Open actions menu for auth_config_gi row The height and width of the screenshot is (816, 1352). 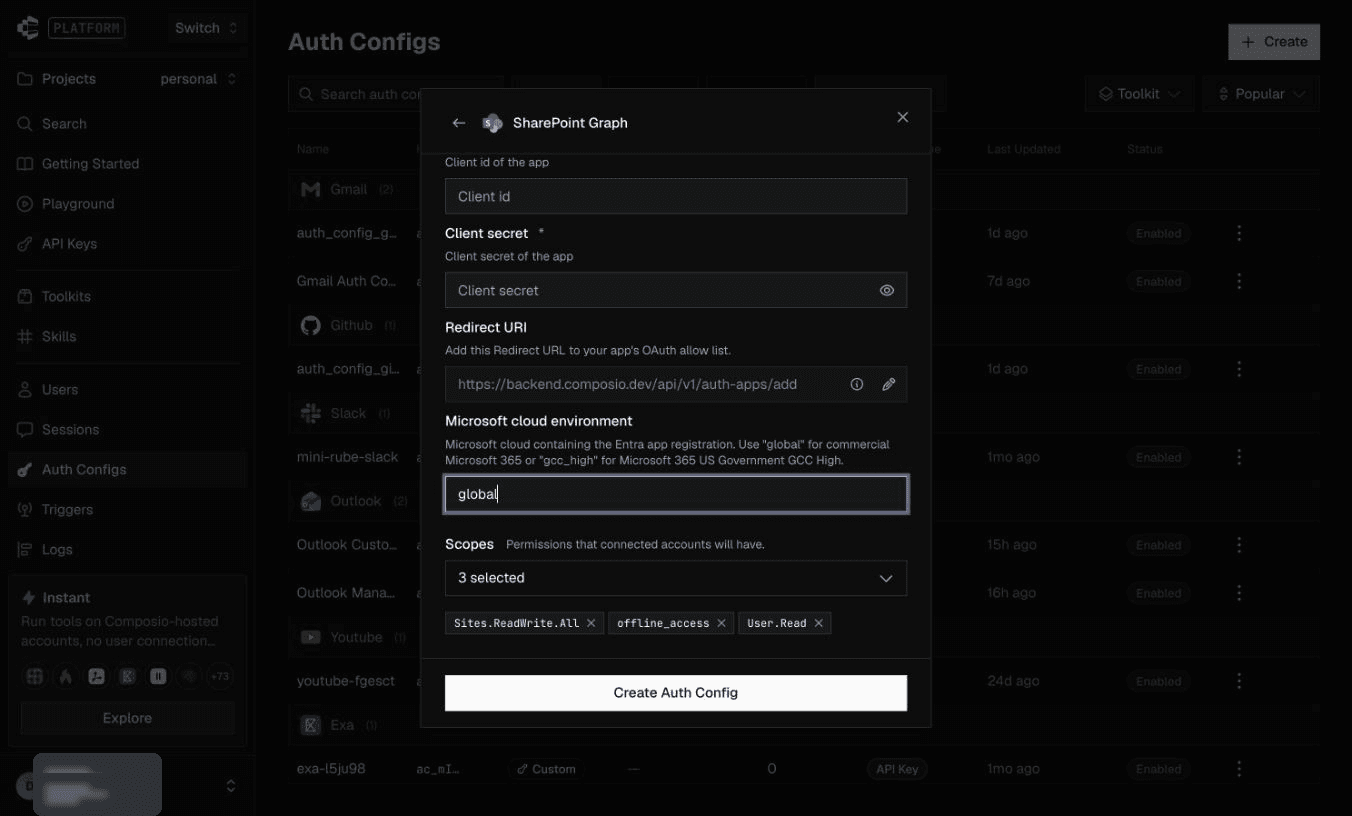1239,369
